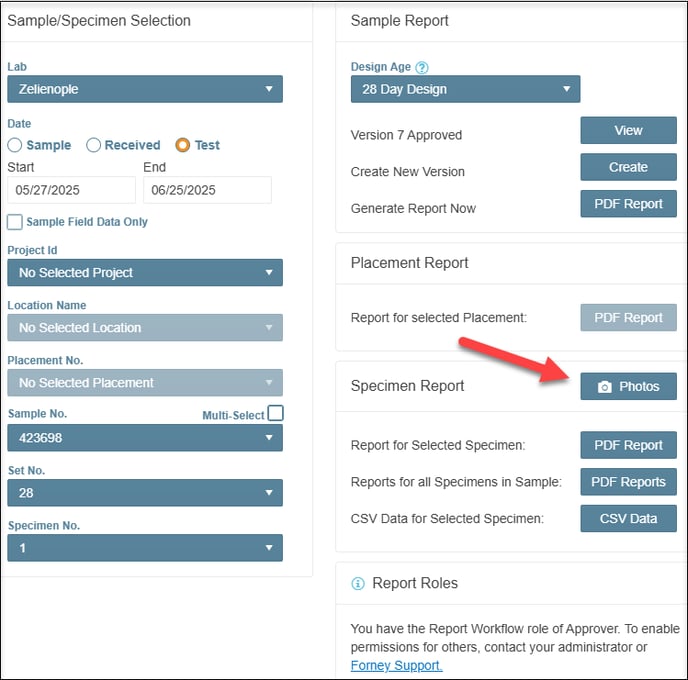Open the Sample No. dropdown 423698
Image resolution: width=688 pixels, height=680 pixels.
point(145,437)
